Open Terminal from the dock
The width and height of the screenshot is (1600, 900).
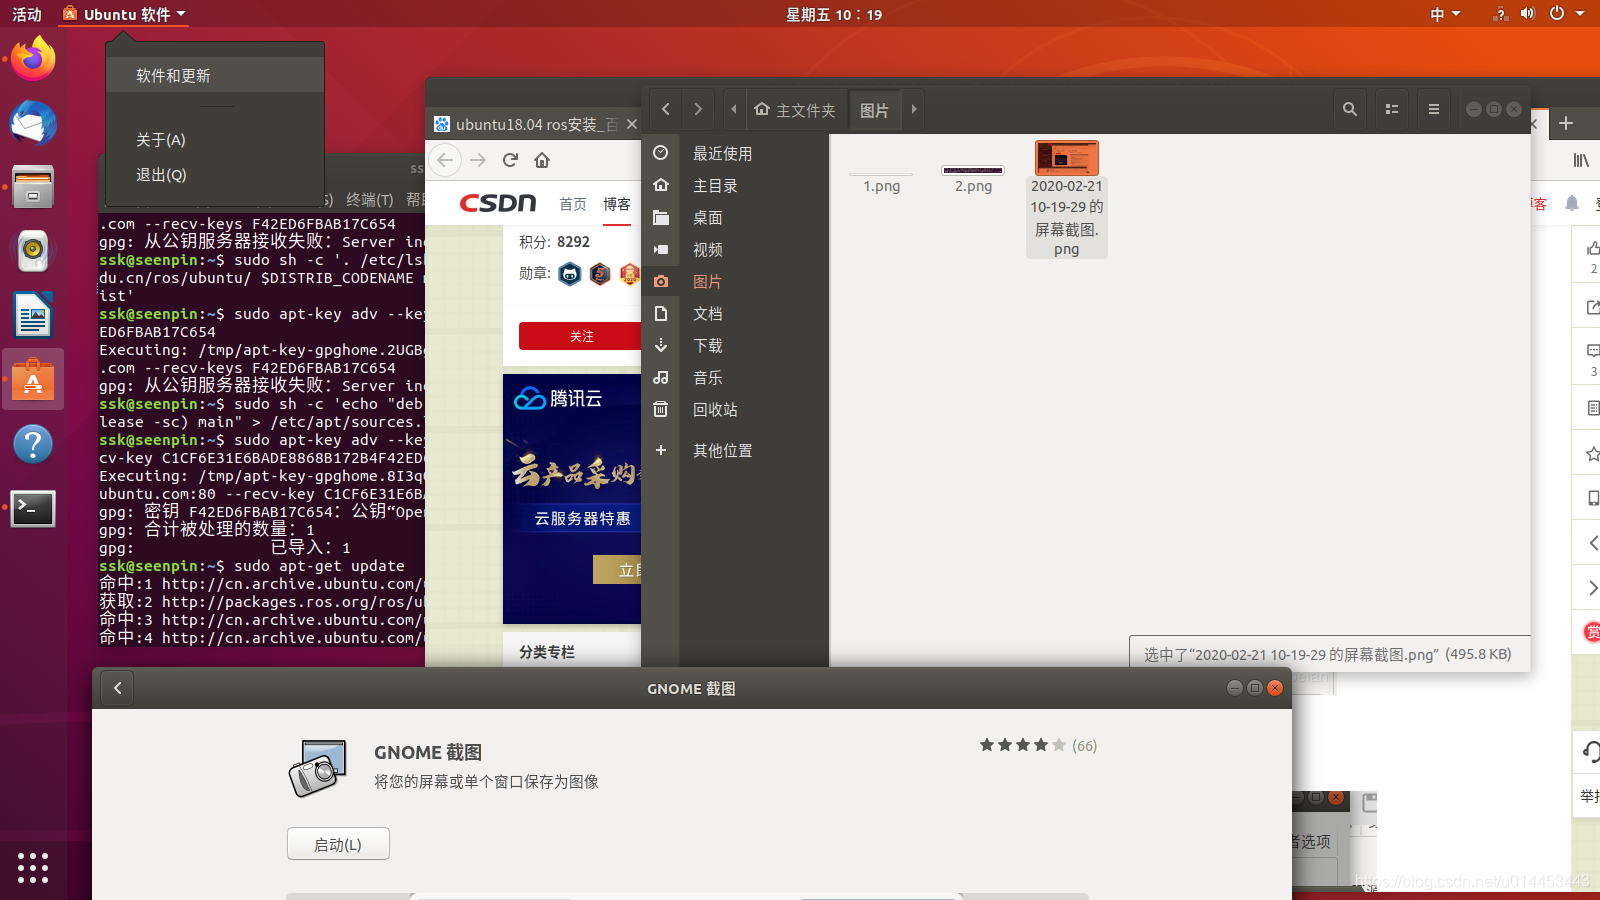click(33, 508)
